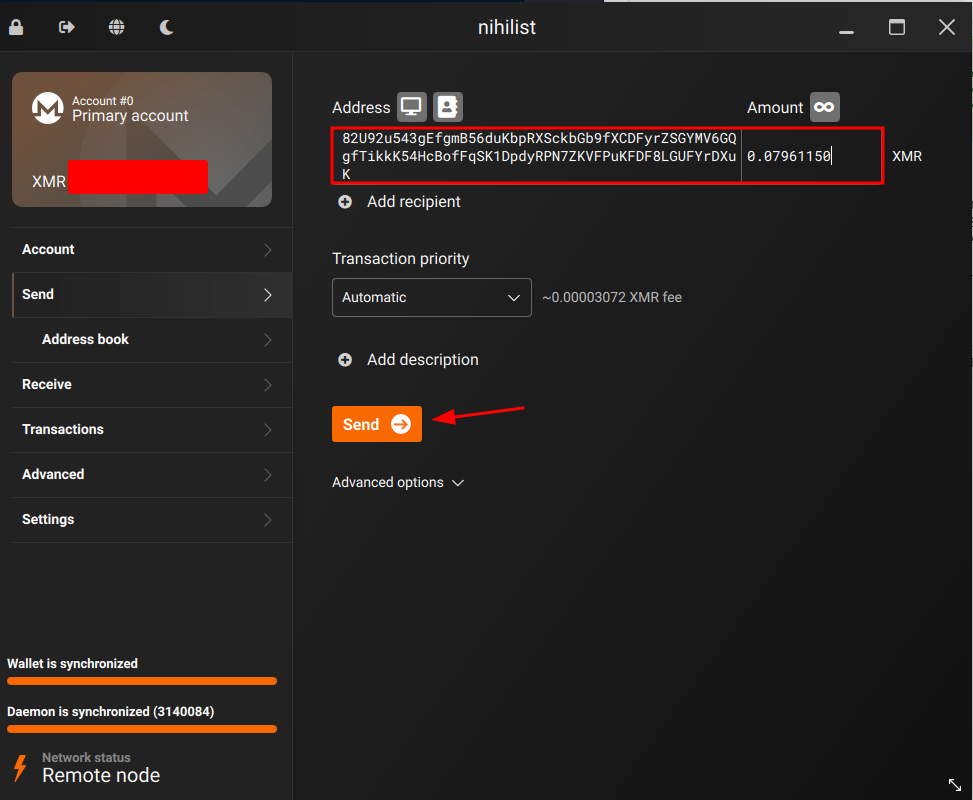Click the ~0.00003072 XMR fee text
This screenshot has height=800, width=973.
[612, 297]
